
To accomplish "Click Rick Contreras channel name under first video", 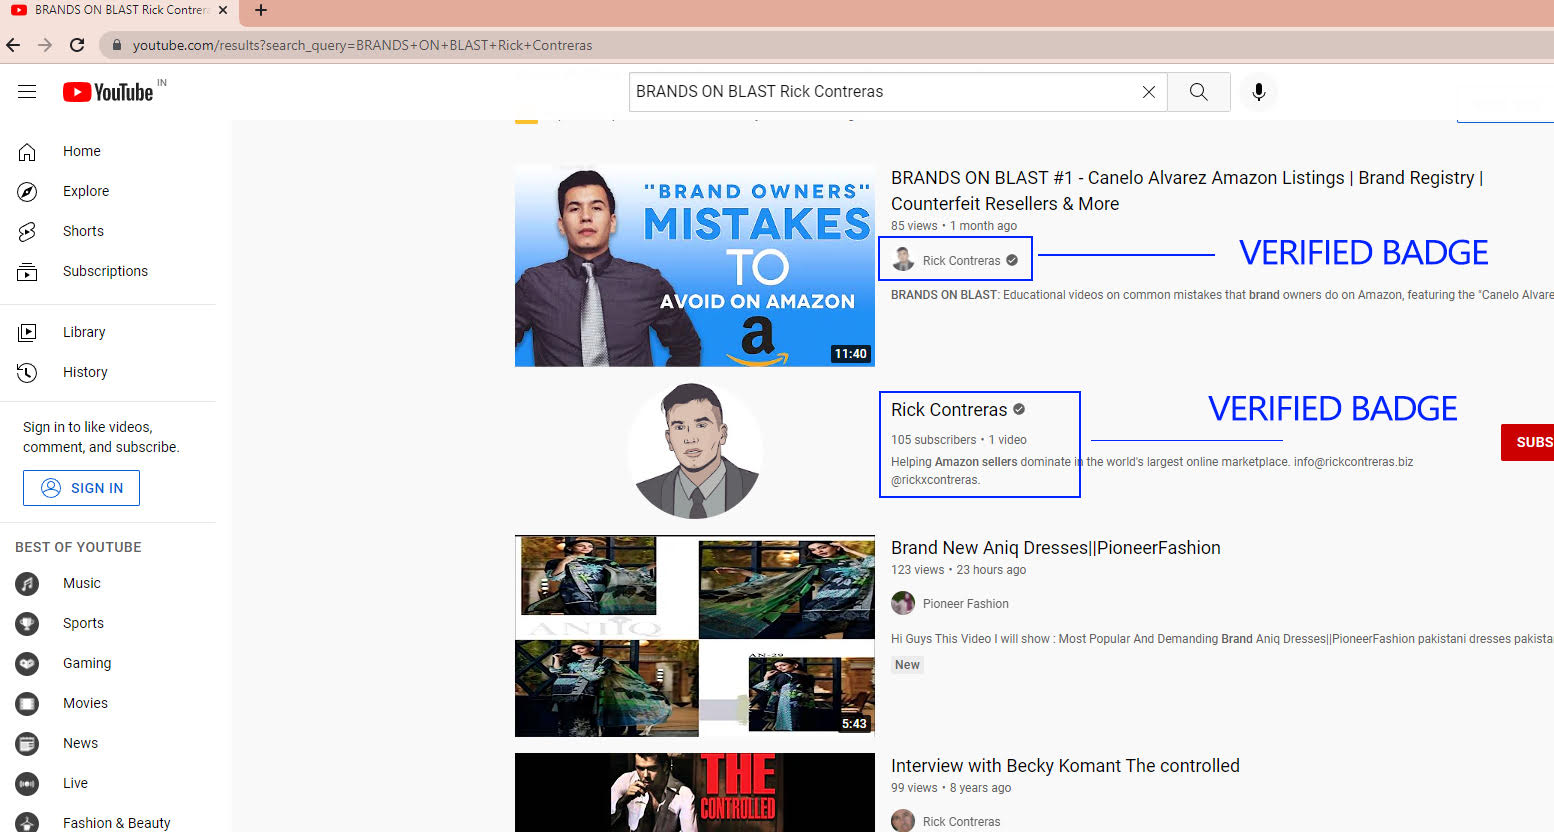I will pos(961,261).
